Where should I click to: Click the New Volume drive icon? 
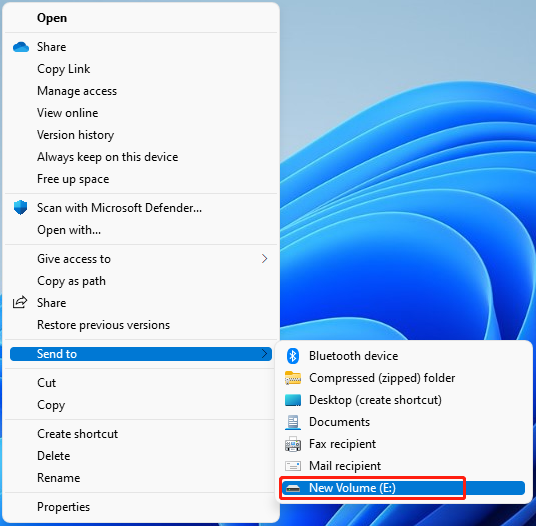(293, 488)
